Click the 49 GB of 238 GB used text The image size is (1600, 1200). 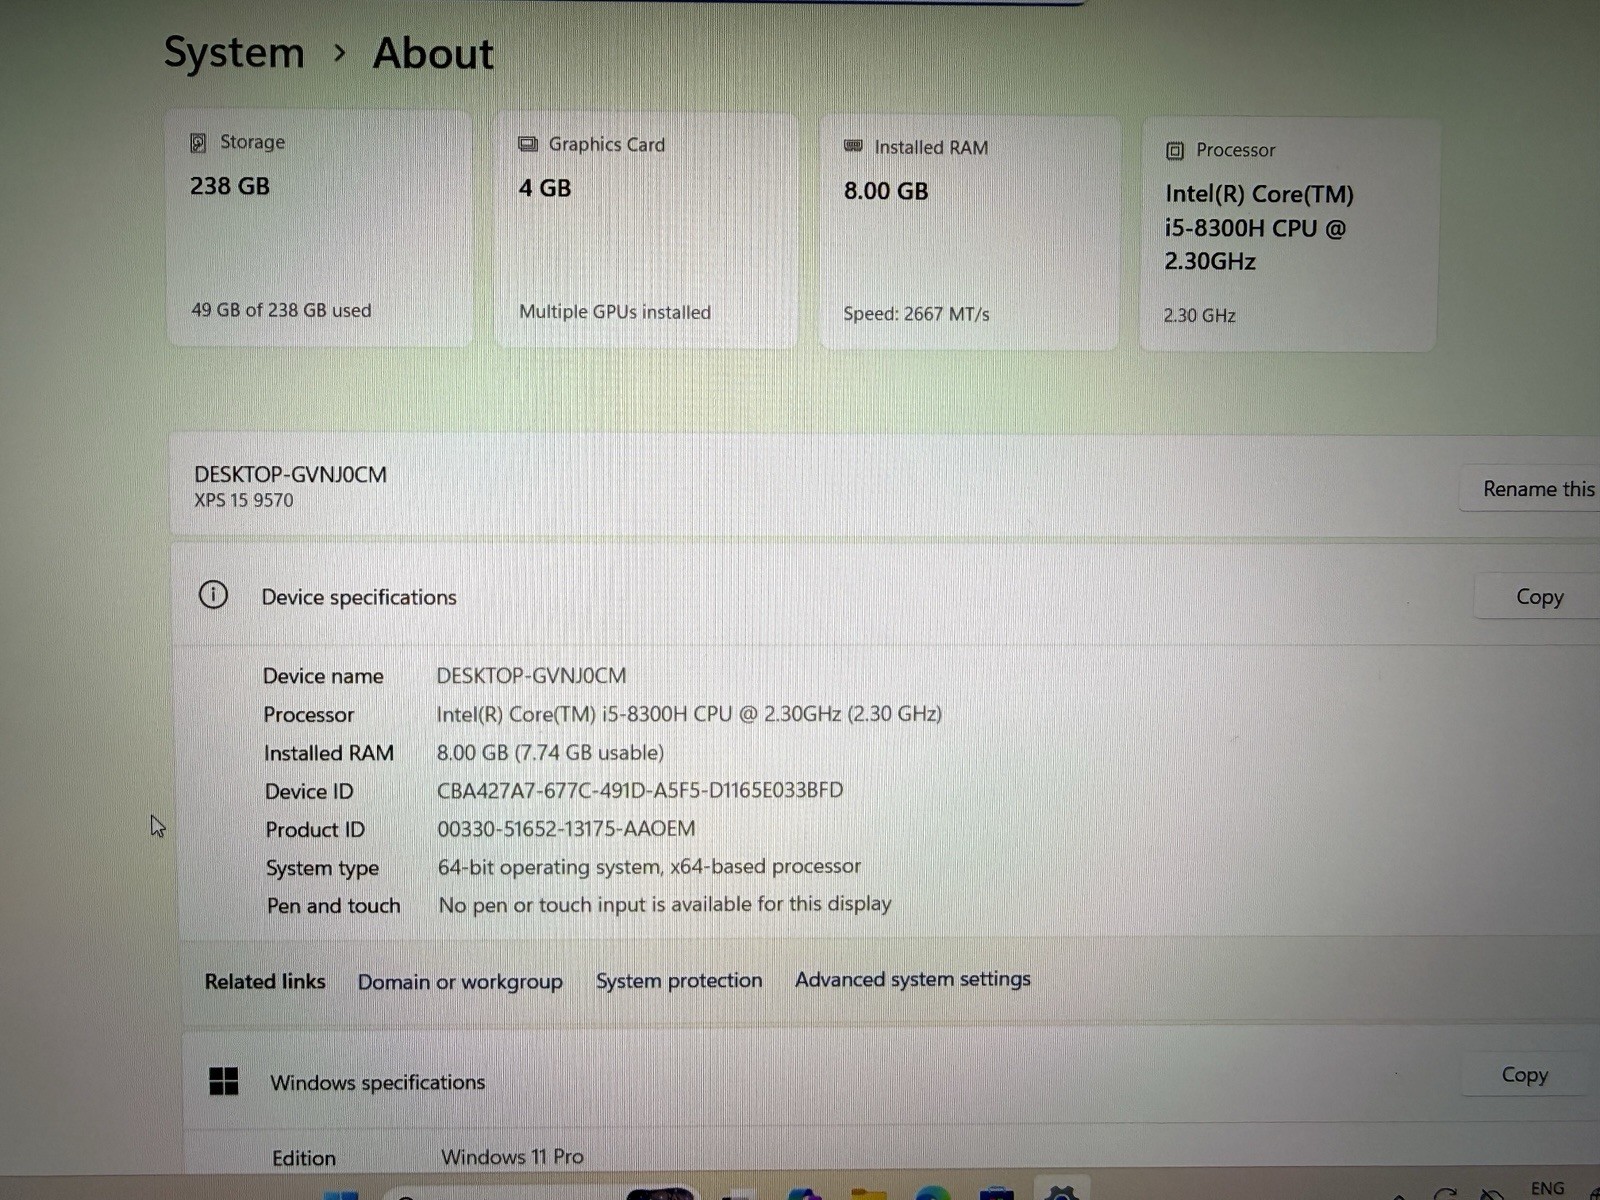coord(281,310)
